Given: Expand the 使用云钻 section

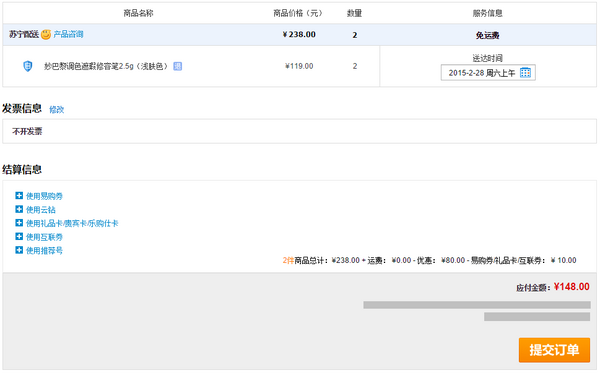Looking at the screenshot, I should (41, 210).
